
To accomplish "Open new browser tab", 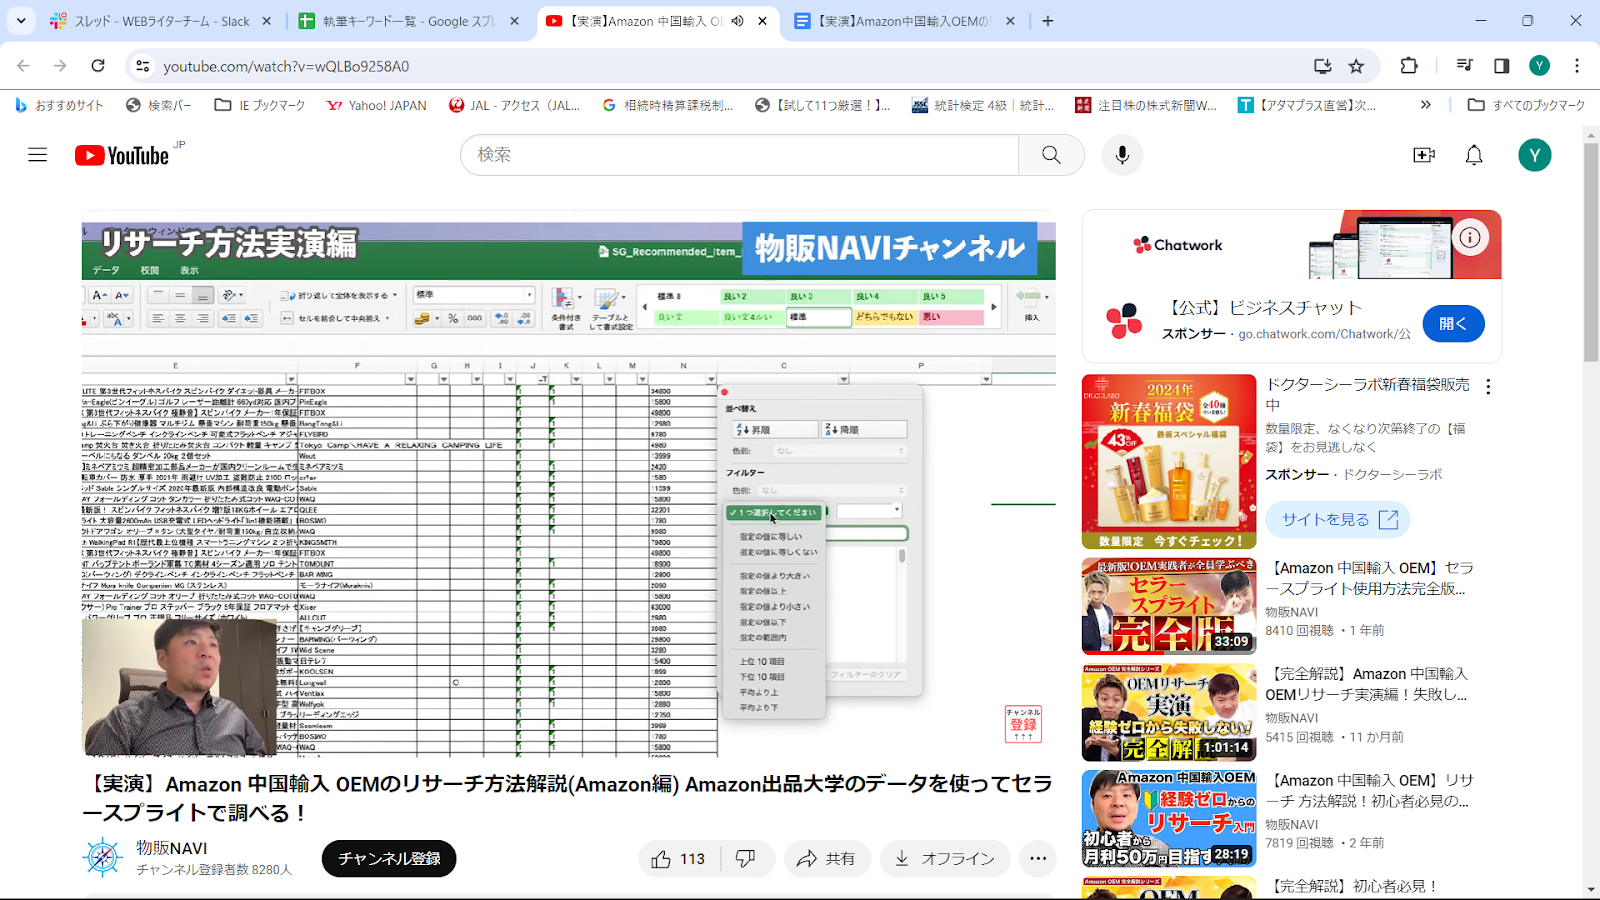I will pos(1048,21).
